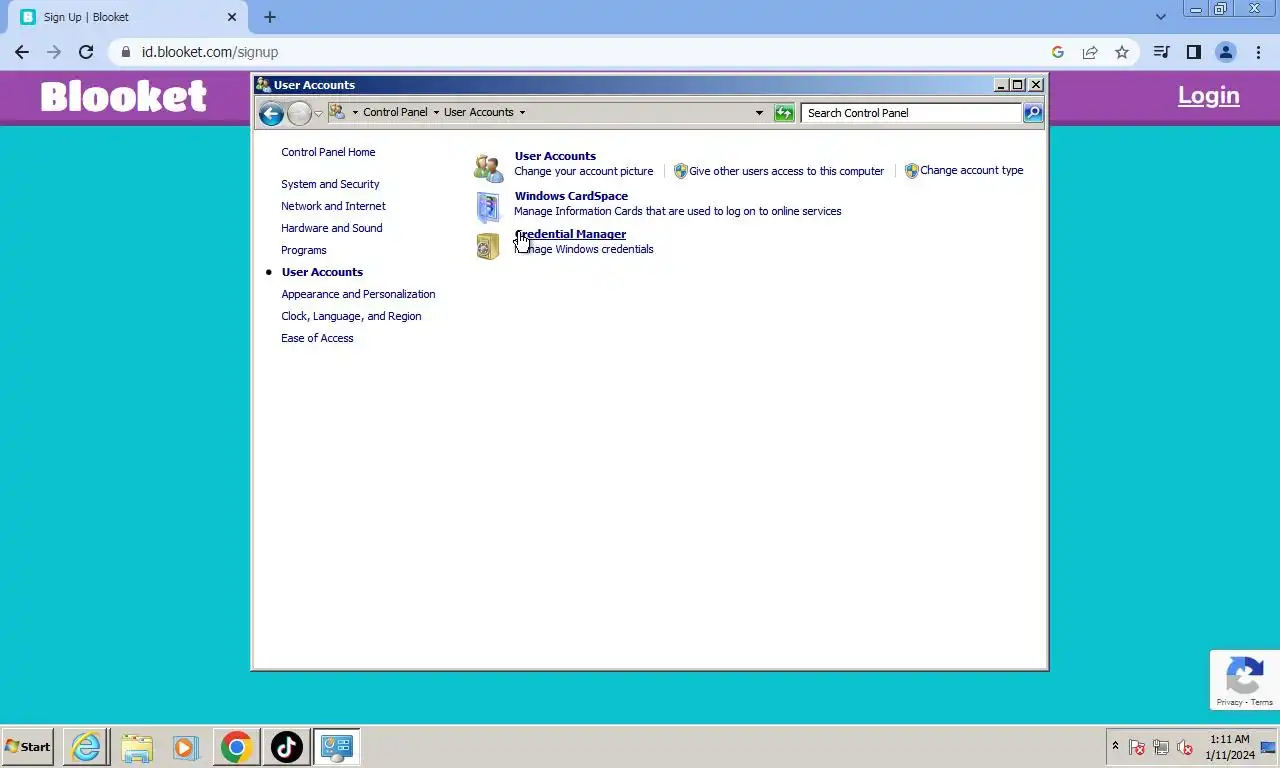The image size is (1280, 768).
Task: Open Chrome media control icon
Action: [1161, 52]
